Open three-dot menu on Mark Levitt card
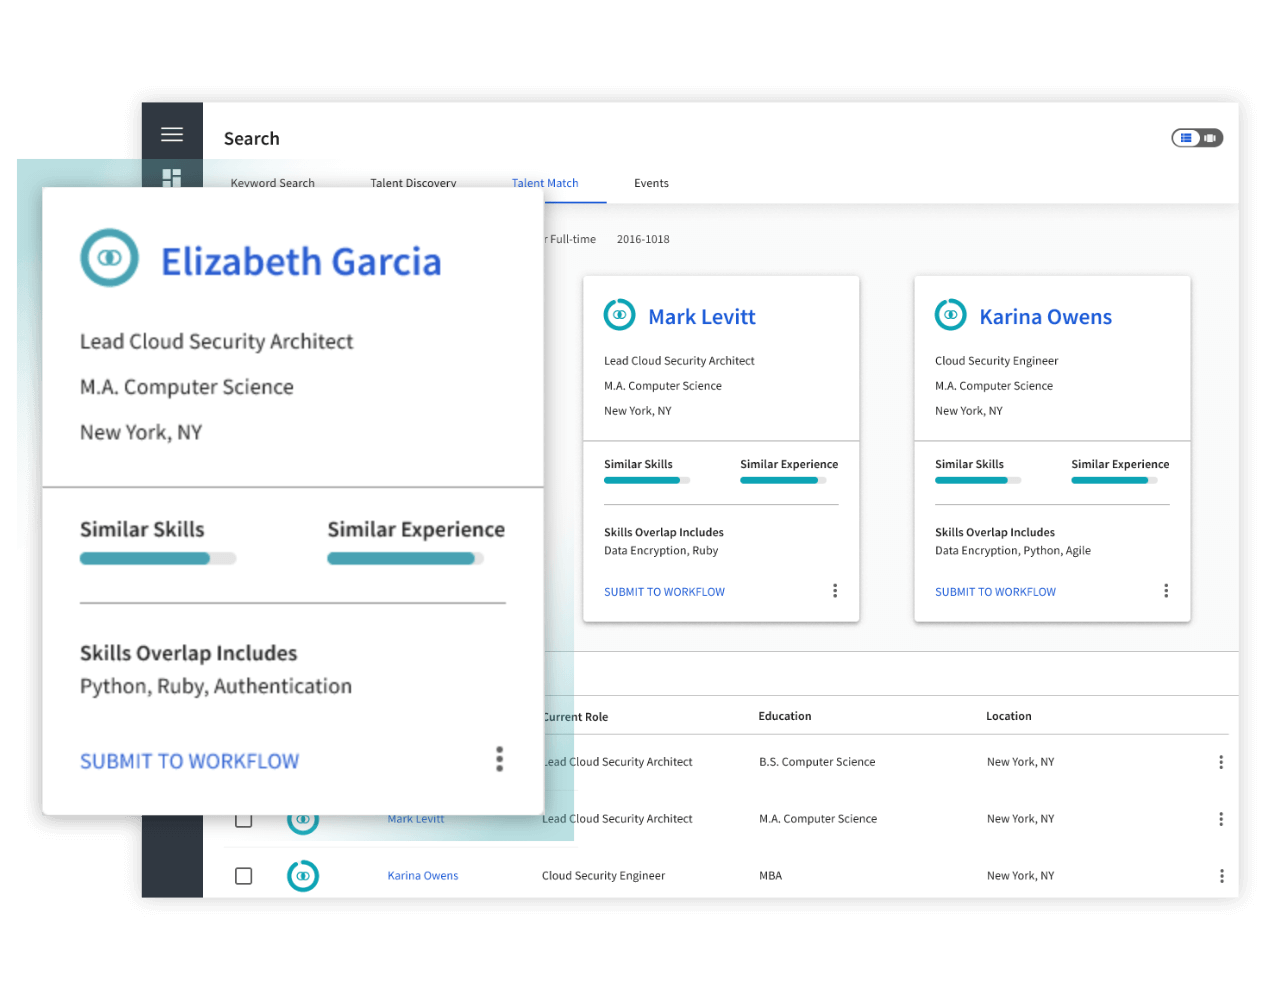The image size is (1280, 1000). tap(835, 591)
